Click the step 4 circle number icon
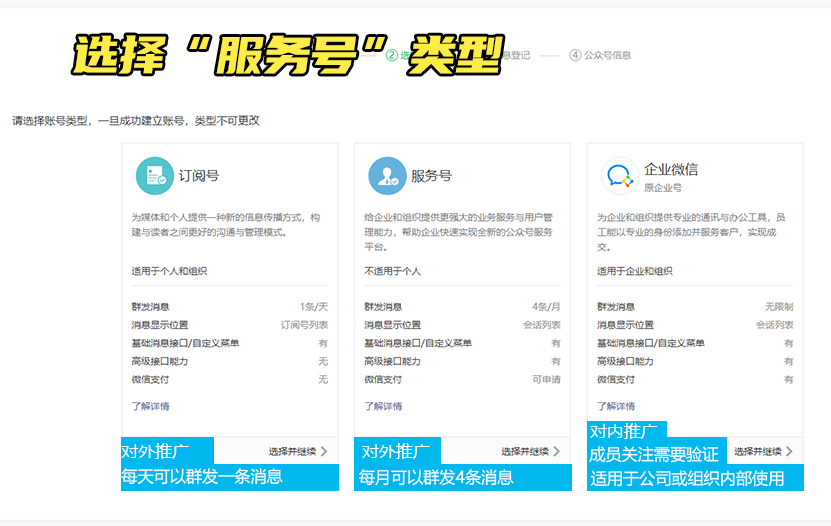Image resolution: width=831 pixels, height=526 pixels. [575, 55]
